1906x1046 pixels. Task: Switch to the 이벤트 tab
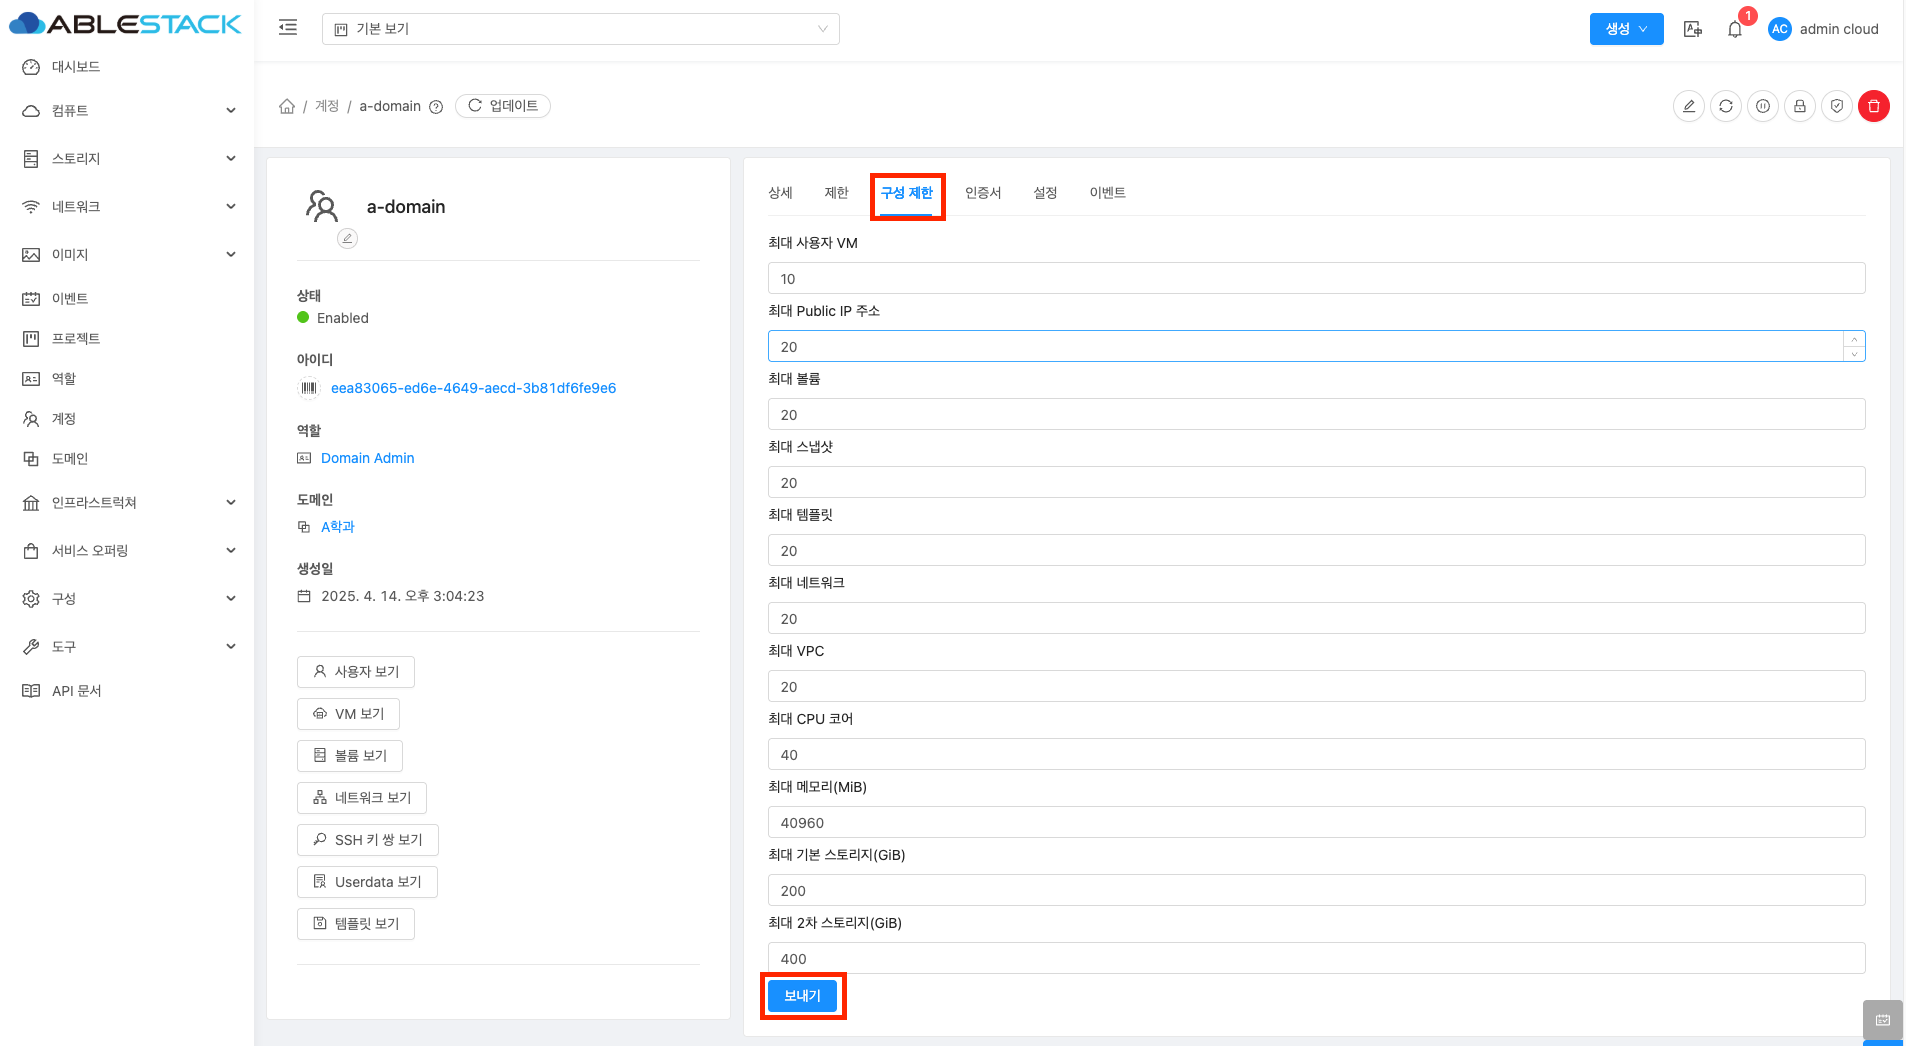pyautogui.click(x=1108, y=193)
